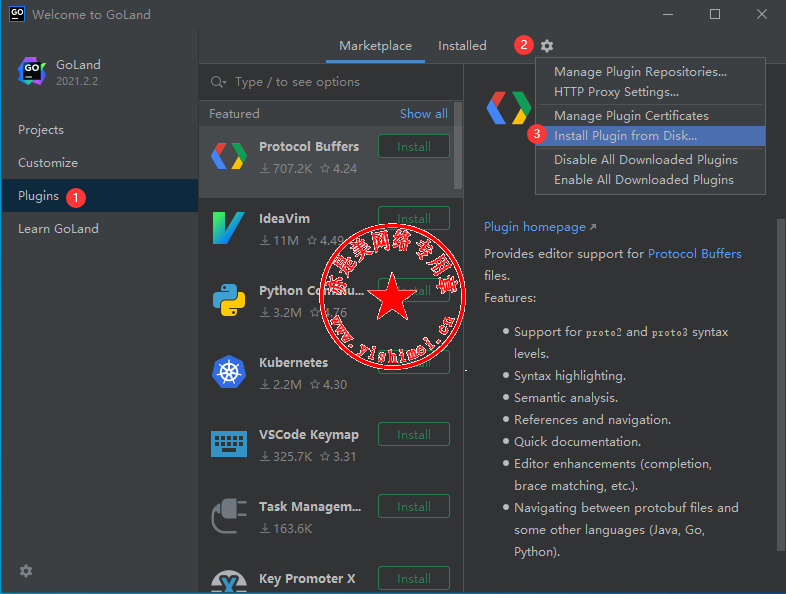
Task: Select the IdeaVim plugin icon
Action: [x=229, y=228]
